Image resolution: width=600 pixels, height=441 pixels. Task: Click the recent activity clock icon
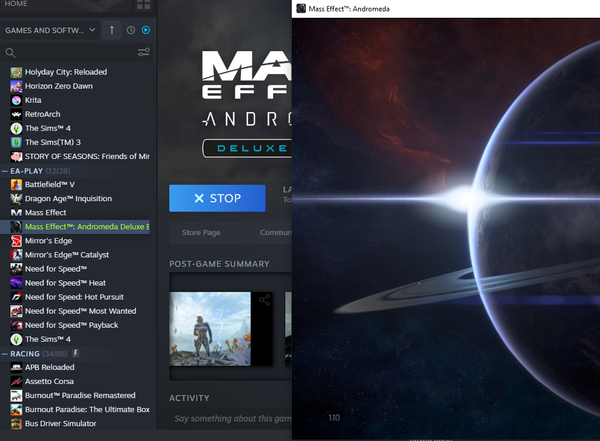[x=131, y=30]
